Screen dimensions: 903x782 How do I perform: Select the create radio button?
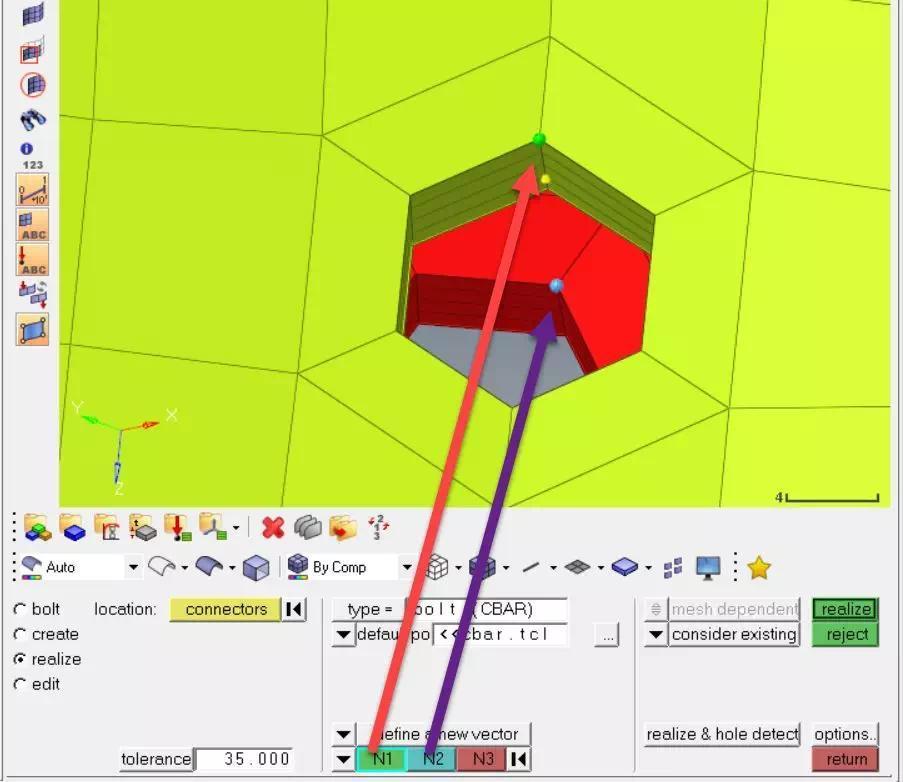(x=22, y=634)
